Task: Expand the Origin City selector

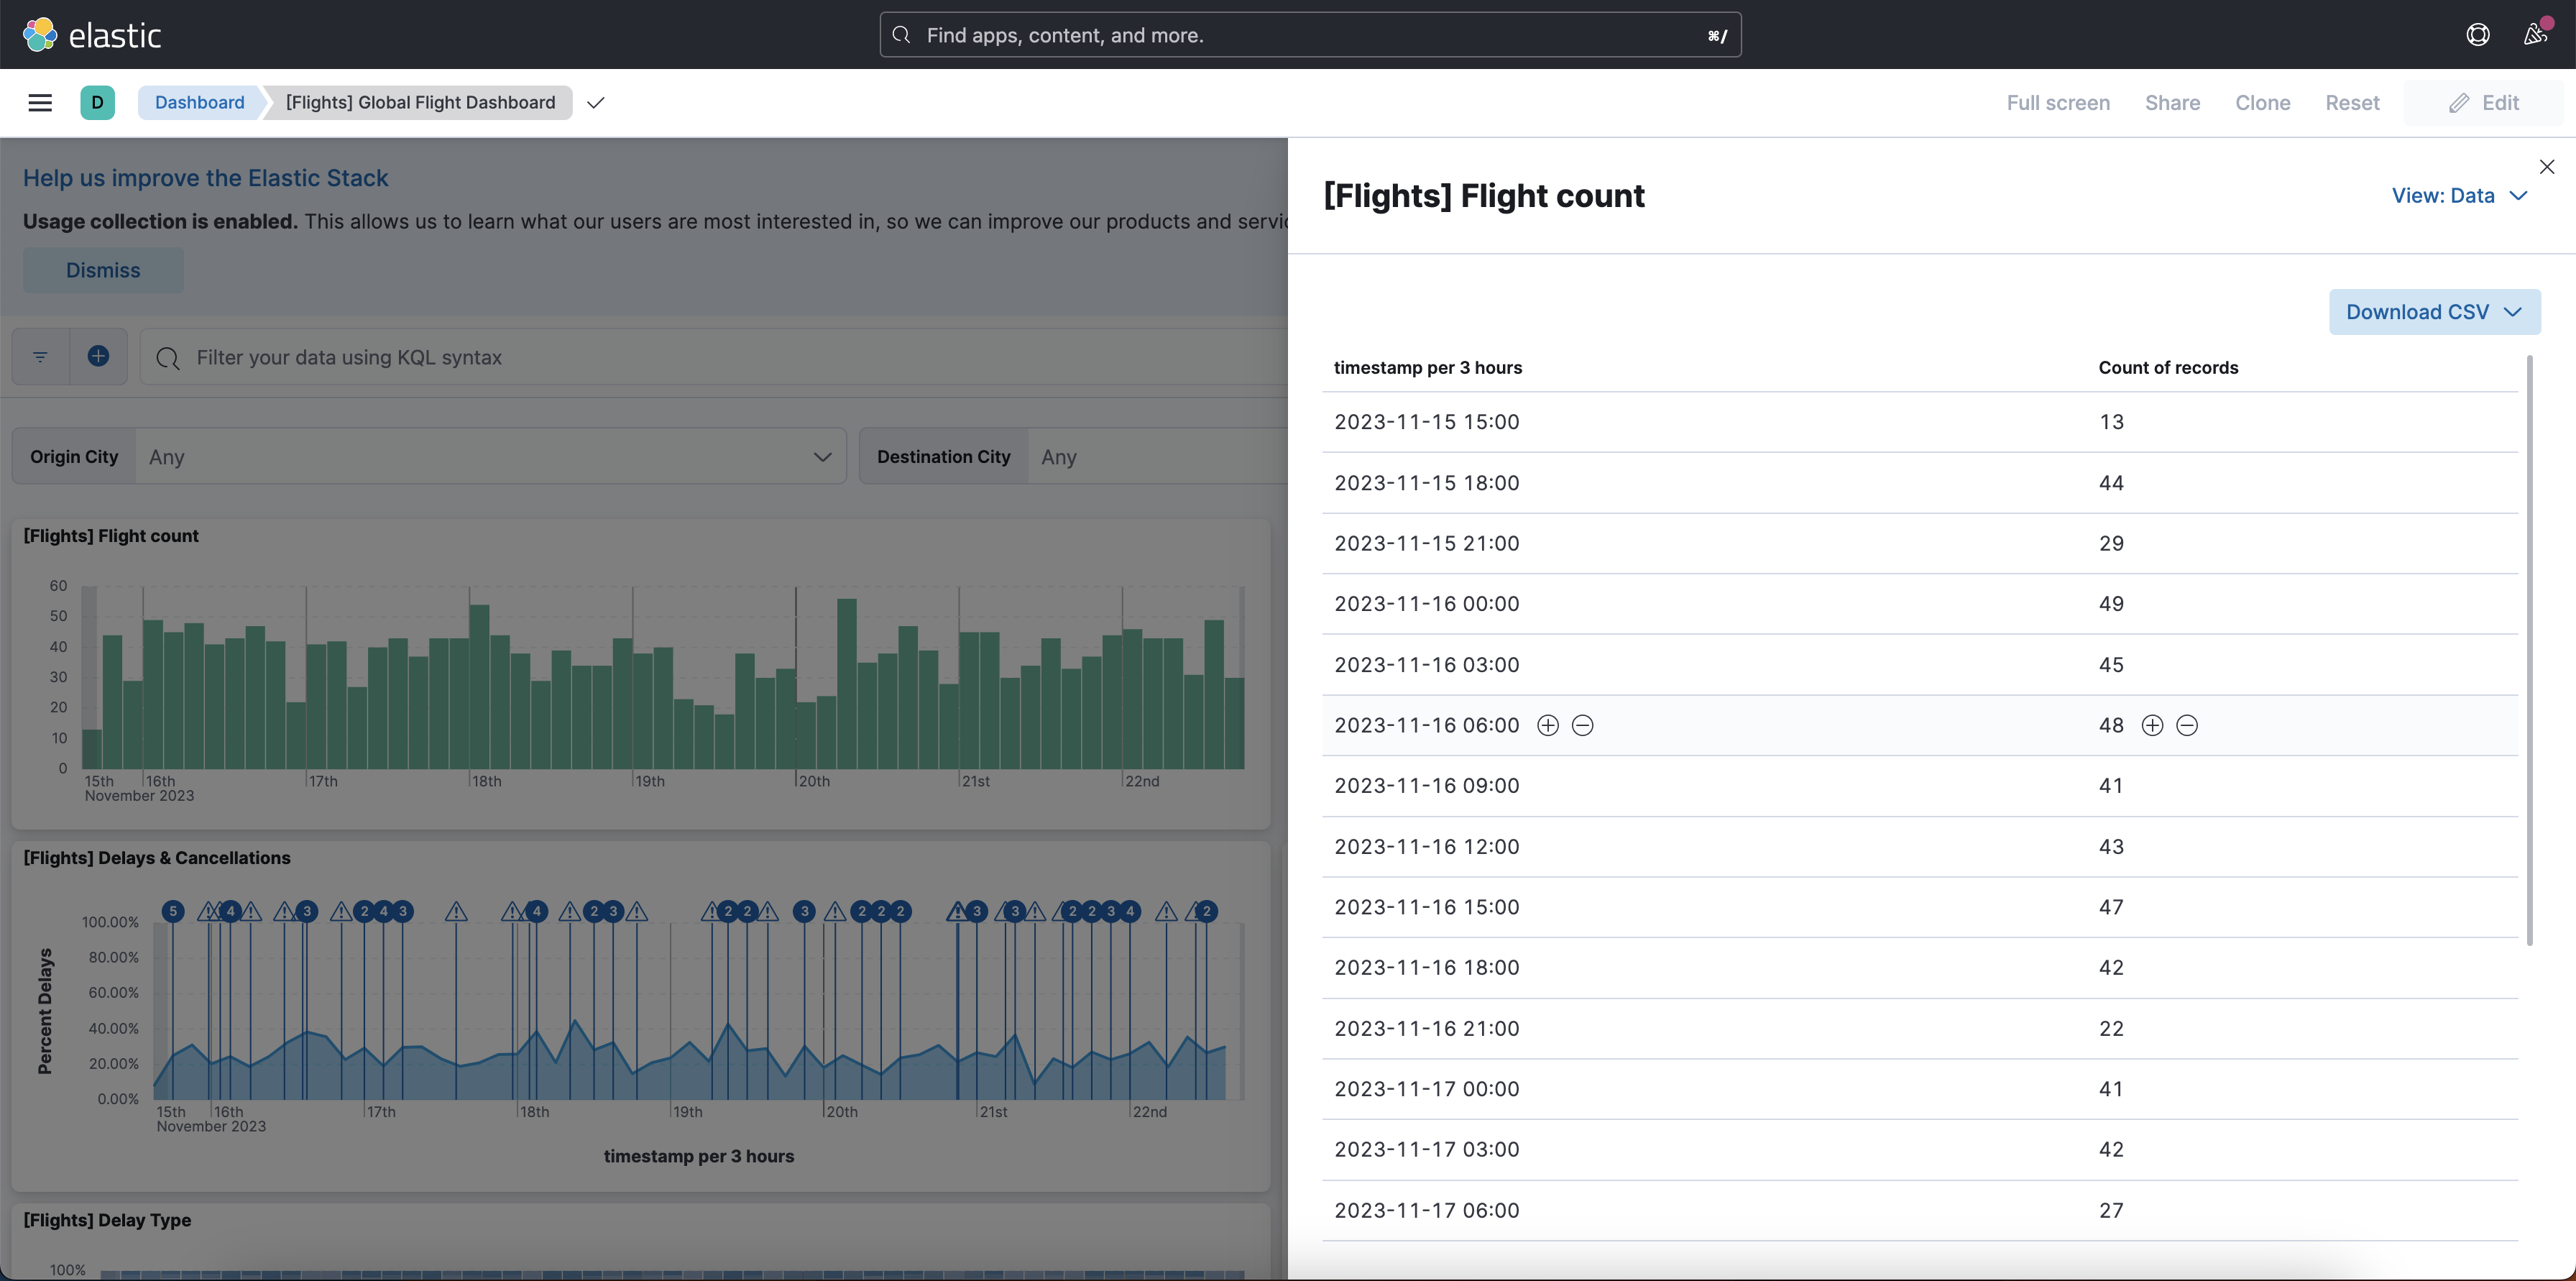Action: click(490, 457)
